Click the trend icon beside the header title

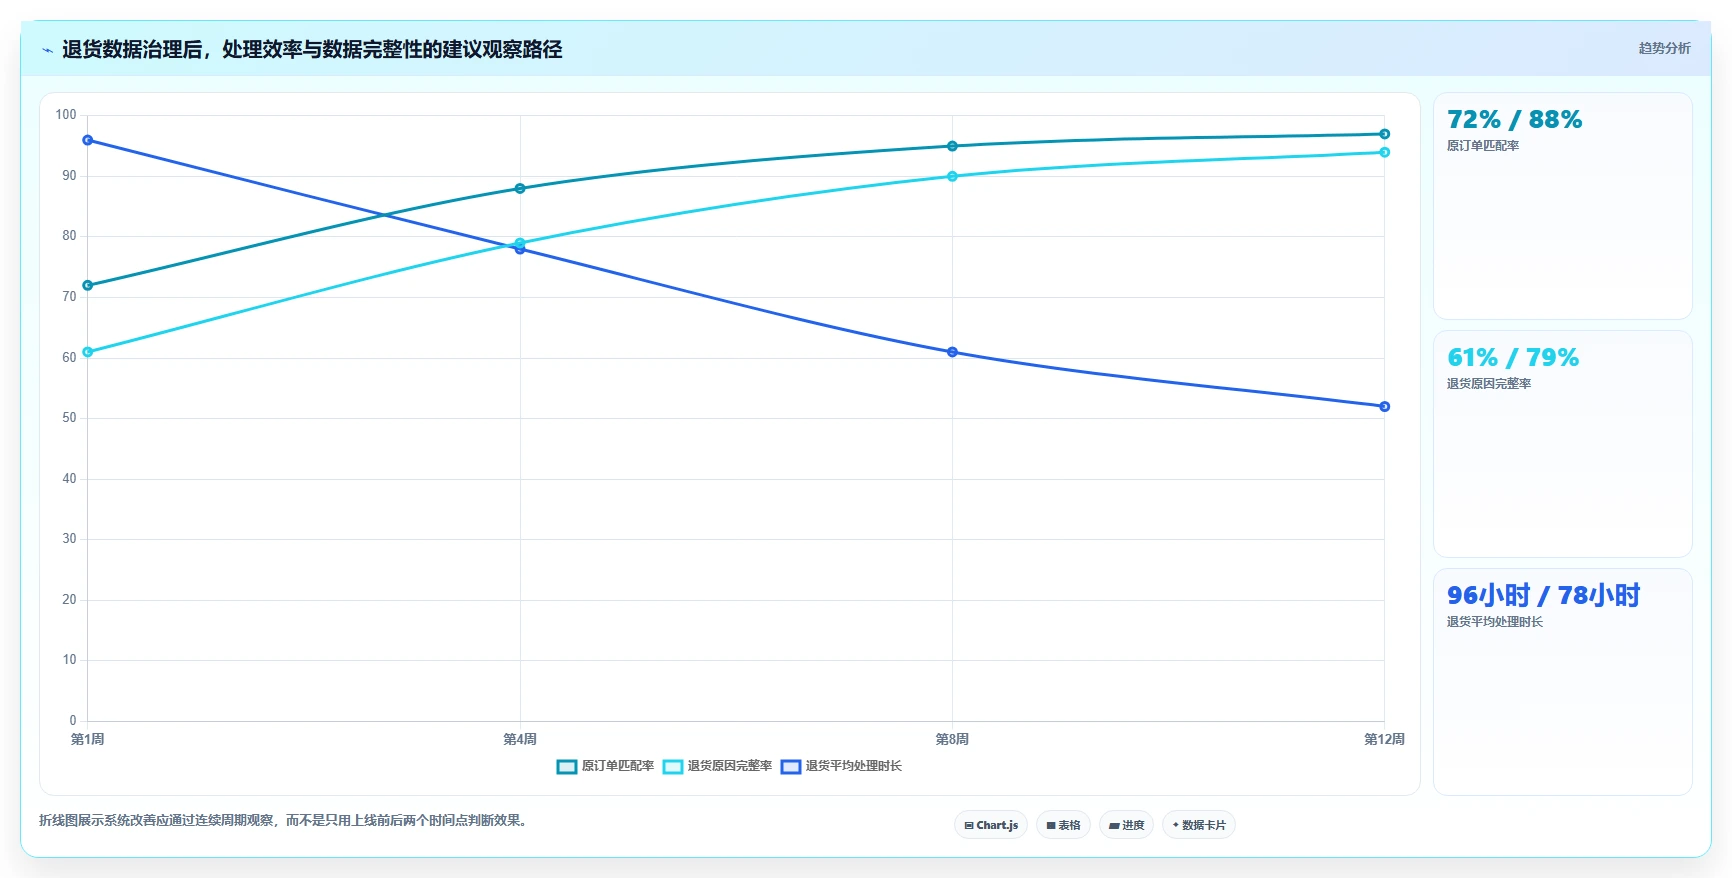tap(47, 50)
